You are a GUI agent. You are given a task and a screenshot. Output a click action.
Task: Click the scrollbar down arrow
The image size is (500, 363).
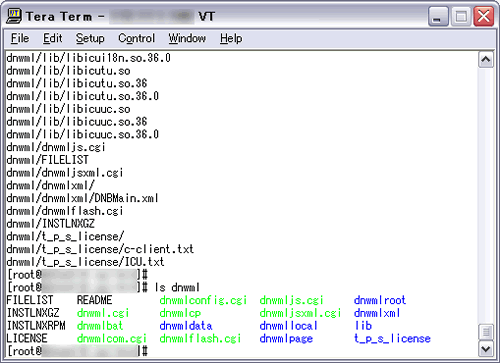pyautogui.click(x=486, y=349)
